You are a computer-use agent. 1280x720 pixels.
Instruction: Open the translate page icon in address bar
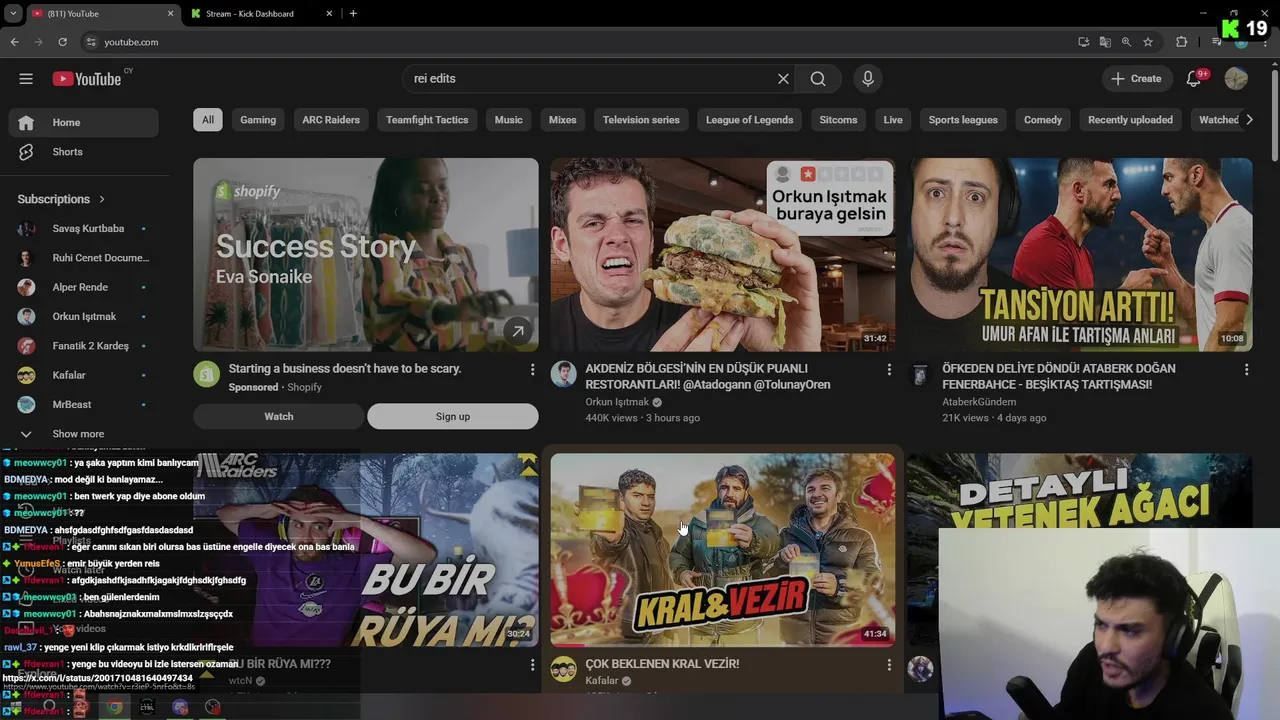(x=1105, y=42)
